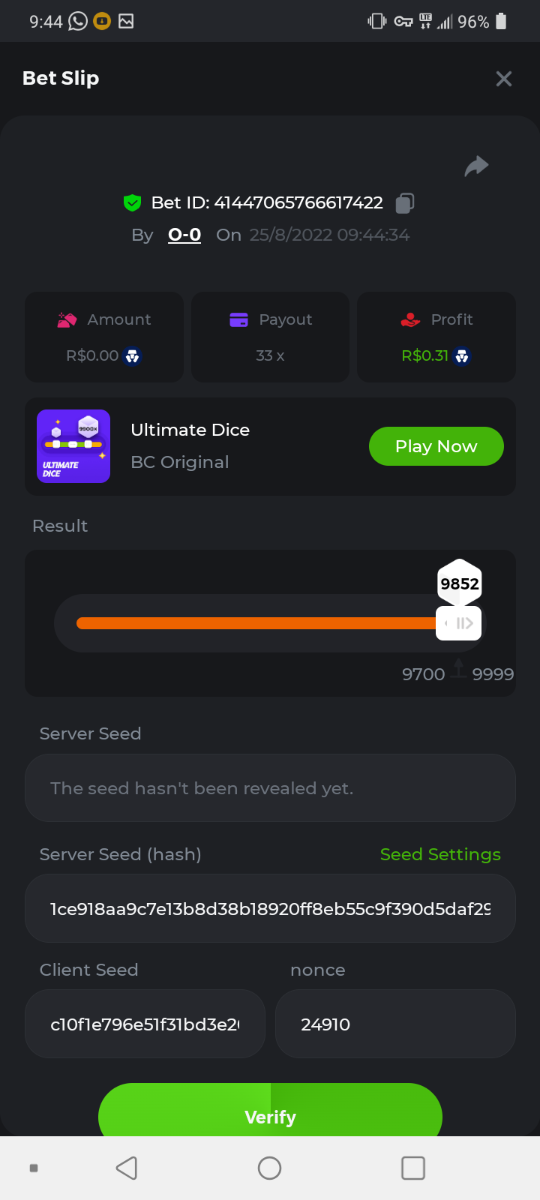540x1200 pixels.
Task: Tap the Profit currency coin icon
Action: click(462, 355)
